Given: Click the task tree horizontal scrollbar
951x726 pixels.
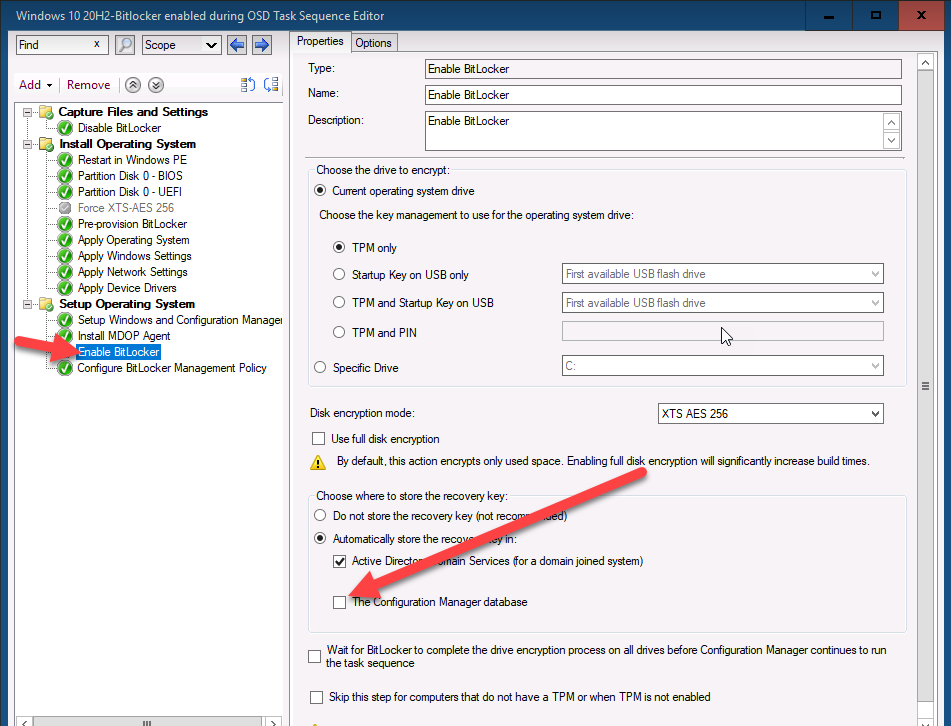Looking at the screenshot, I should point(148,722).
